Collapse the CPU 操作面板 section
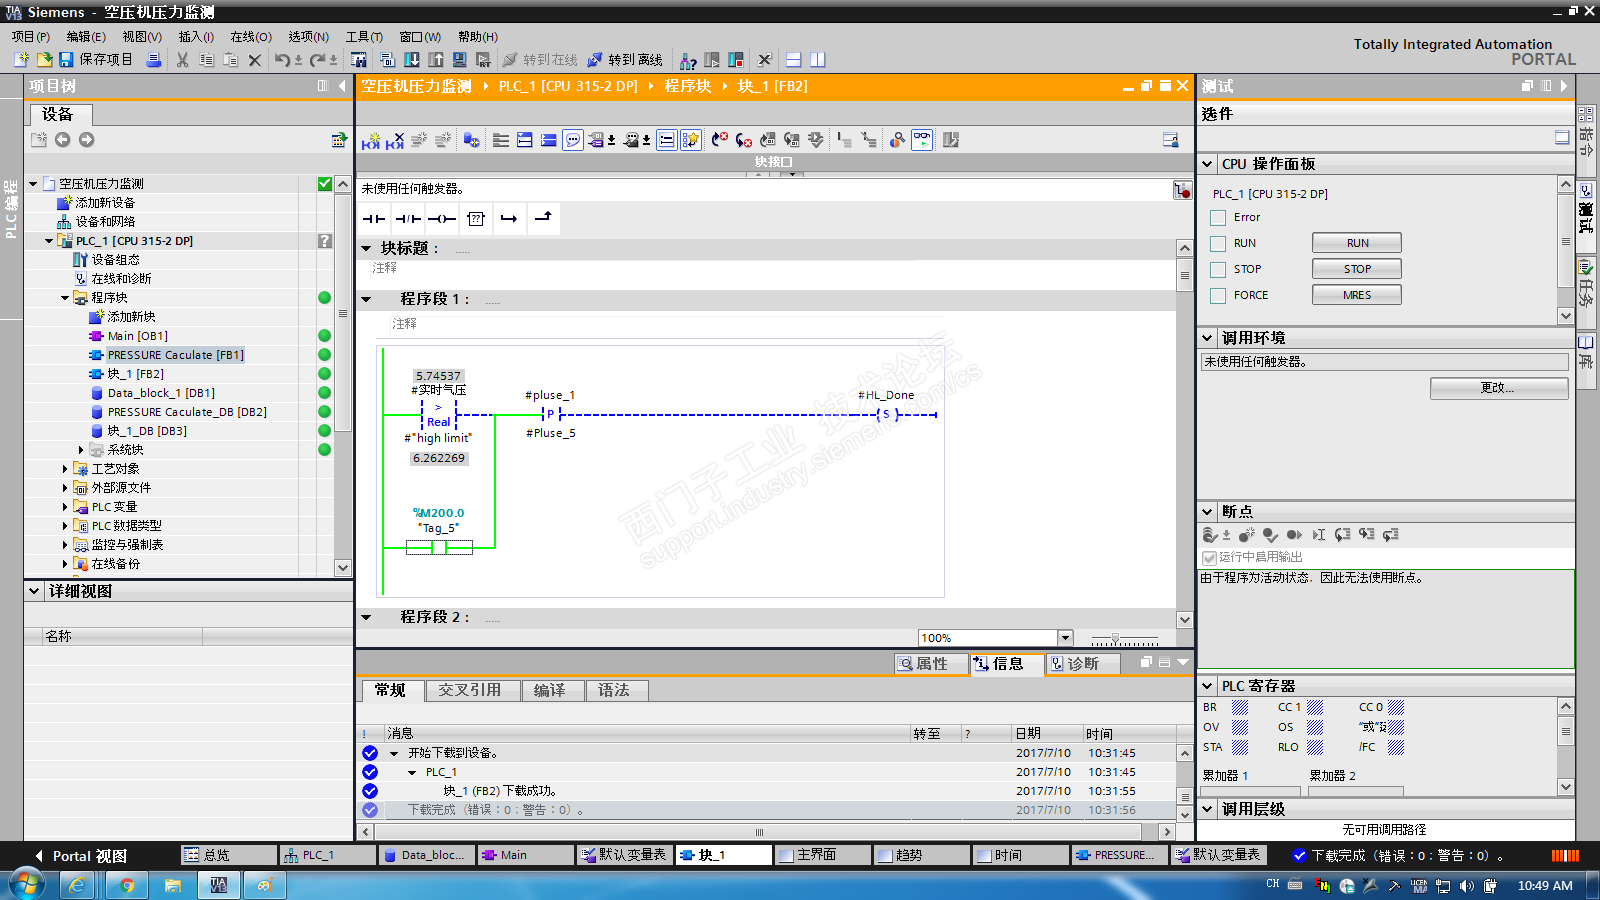This screenshot has width=1600, height=900. click(x=1208, y=164)
